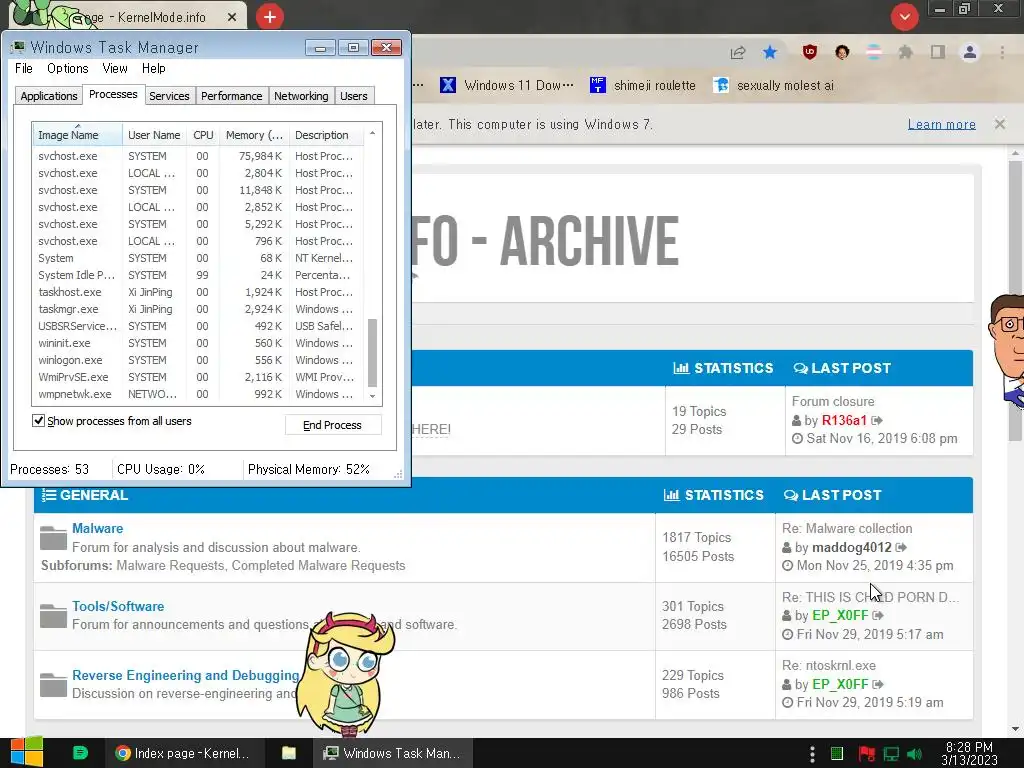The image size is (1024, 768).
Task: Open the Completed Malware Requests subforum
Action: 319,566
